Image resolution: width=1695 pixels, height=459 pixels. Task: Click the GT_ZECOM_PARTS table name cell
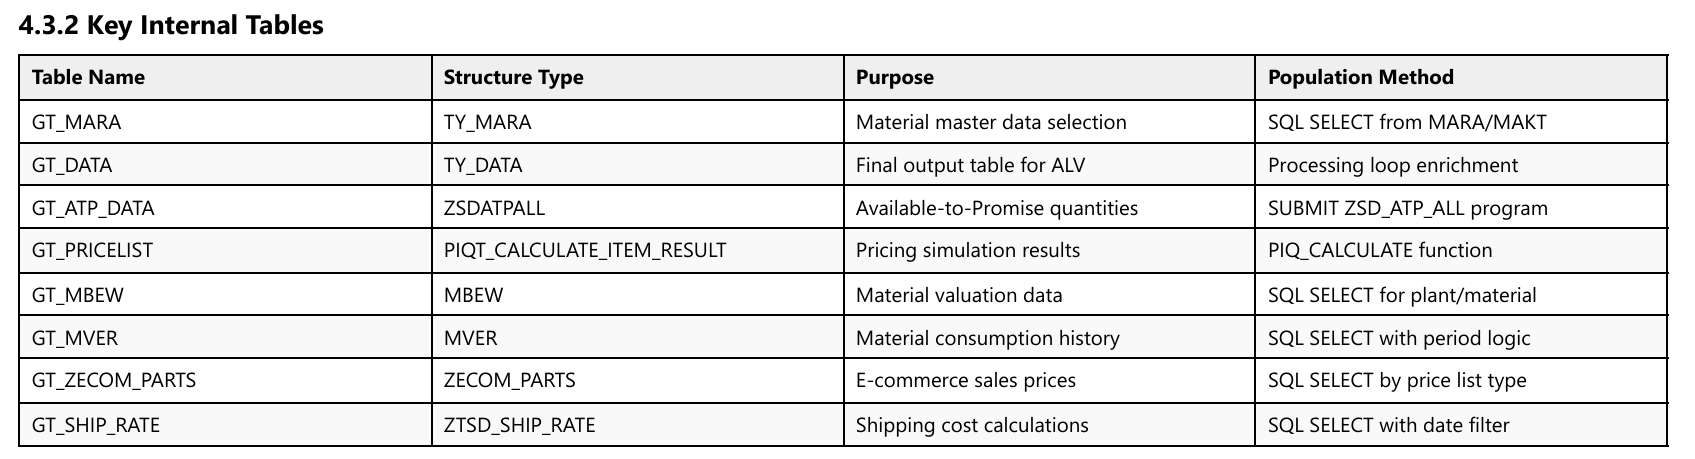(114, 380)
